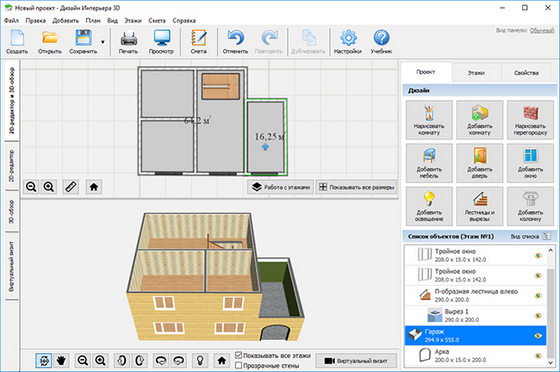Zoom in on the 2D plan
This screenshot has height=372, width=560.
(x=49, y=187)
